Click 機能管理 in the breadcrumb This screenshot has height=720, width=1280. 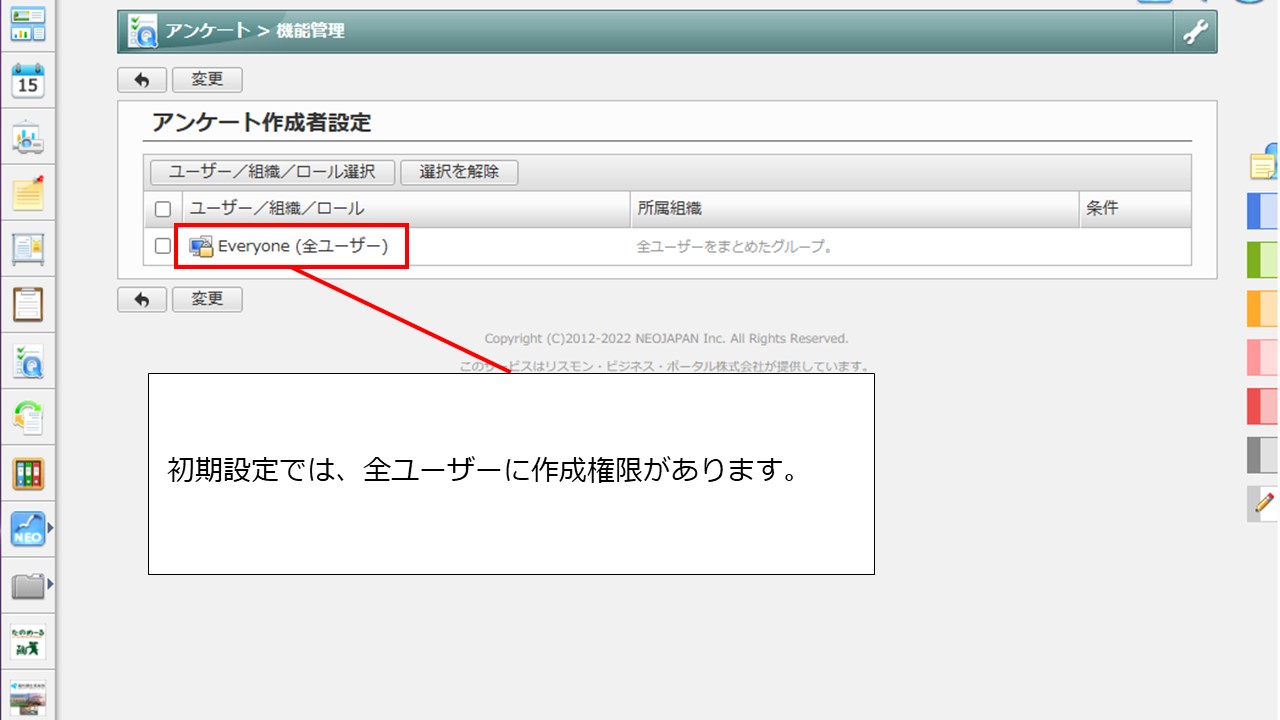pyautogui.click(x=310, y=31)
